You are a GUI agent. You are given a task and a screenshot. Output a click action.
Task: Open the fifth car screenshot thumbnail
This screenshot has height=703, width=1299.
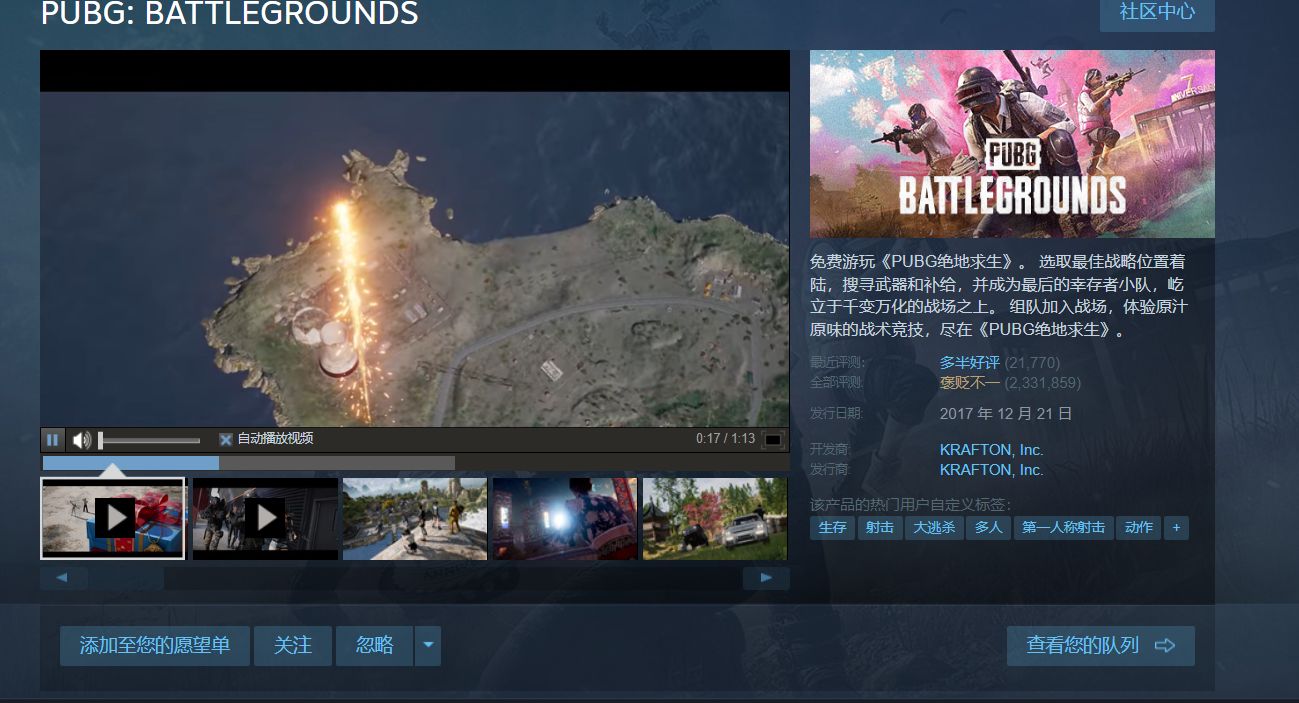[715, 518]
